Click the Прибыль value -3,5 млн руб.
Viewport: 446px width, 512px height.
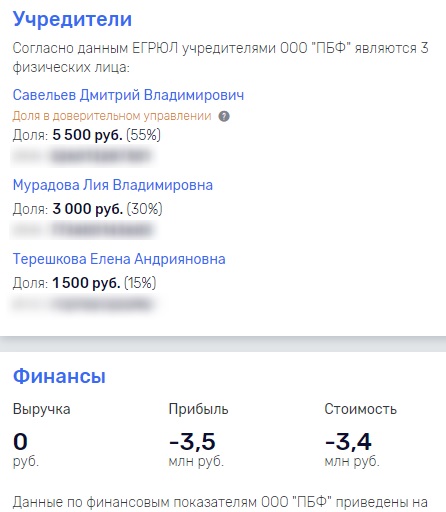click(x=196, y=449)
